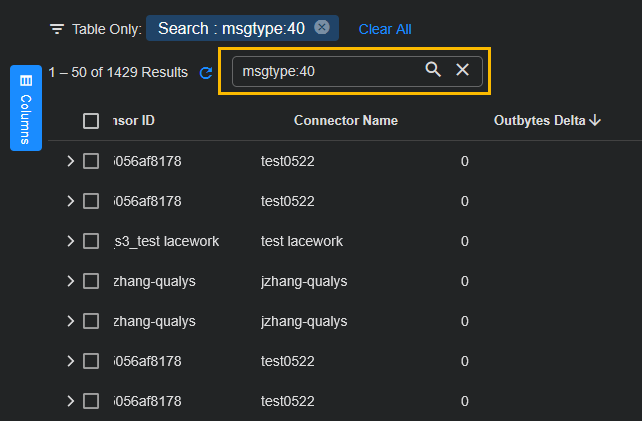Image resolution: width=642 pixels, height=421 pixels.
Task: Click the Sensor ID column header
Action: coord(134,121)
